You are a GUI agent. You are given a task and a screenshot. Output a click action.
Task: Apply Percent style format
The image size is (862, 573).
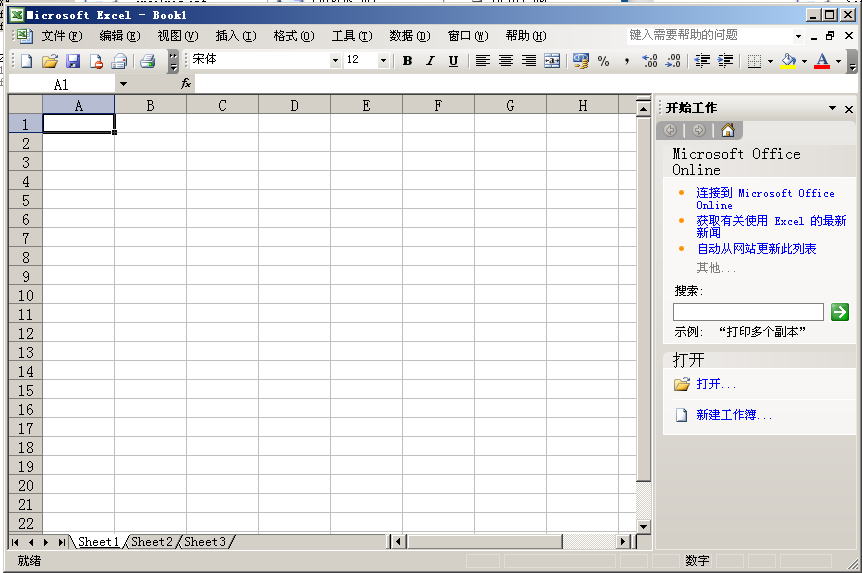(x=604, y=61)
